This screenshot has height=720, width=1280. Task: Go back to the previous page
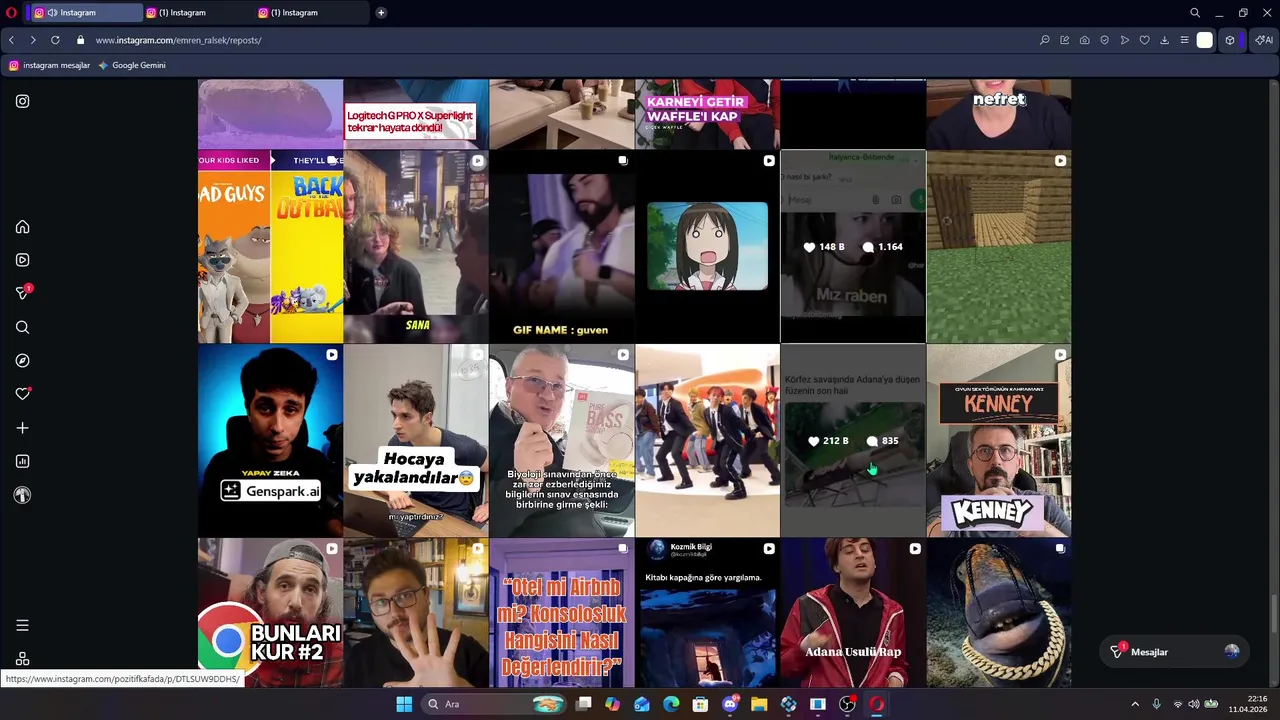click(x=11, y=40)
